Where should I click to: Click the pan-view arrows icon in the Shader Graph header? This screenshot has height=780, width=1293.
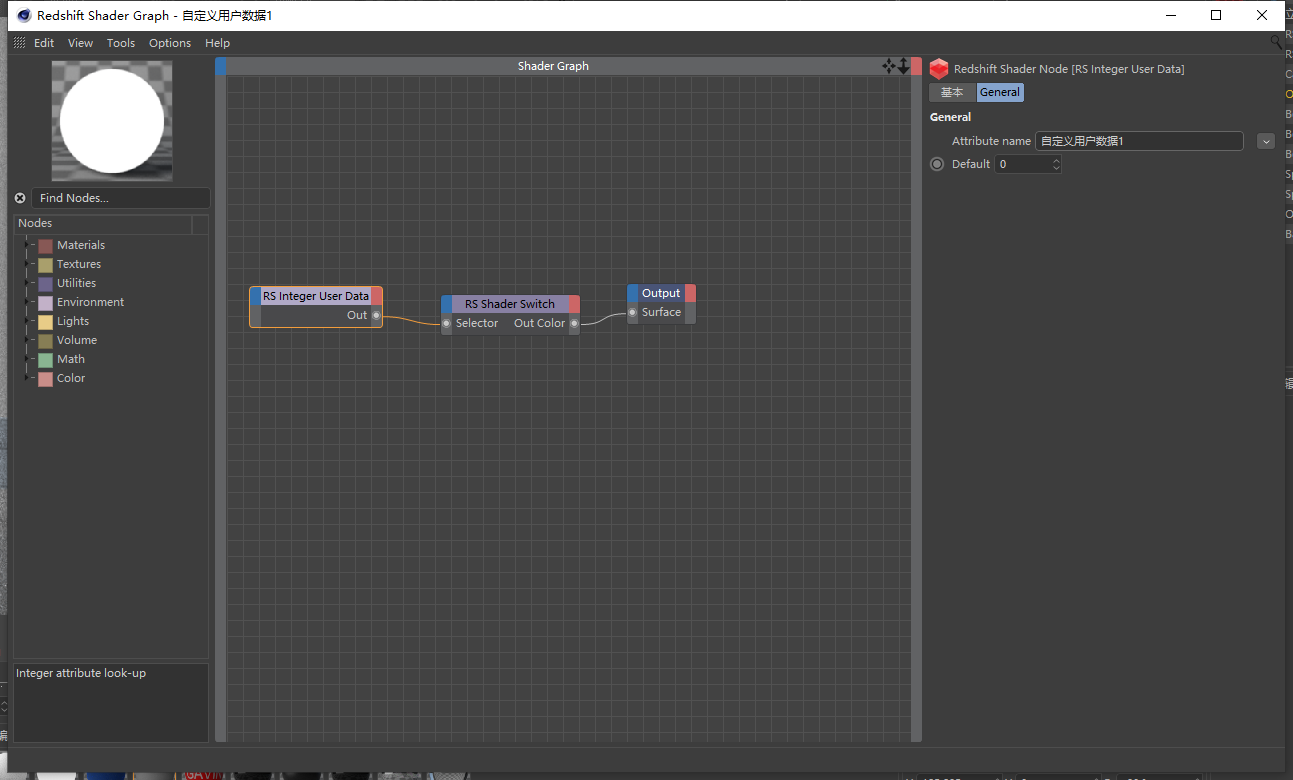click(888, 66)
